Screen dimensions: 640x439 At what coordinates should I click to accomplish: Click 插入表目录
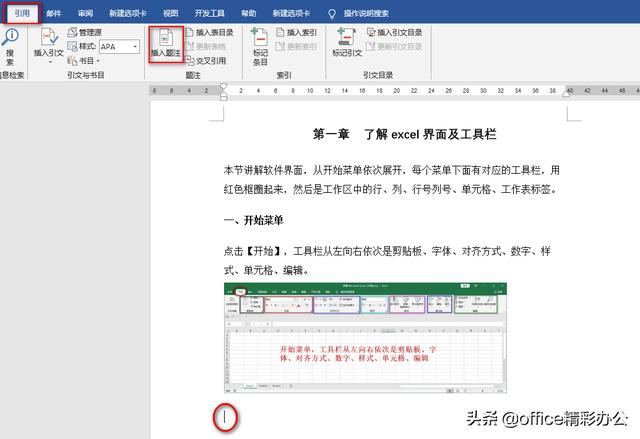[209, 32]
